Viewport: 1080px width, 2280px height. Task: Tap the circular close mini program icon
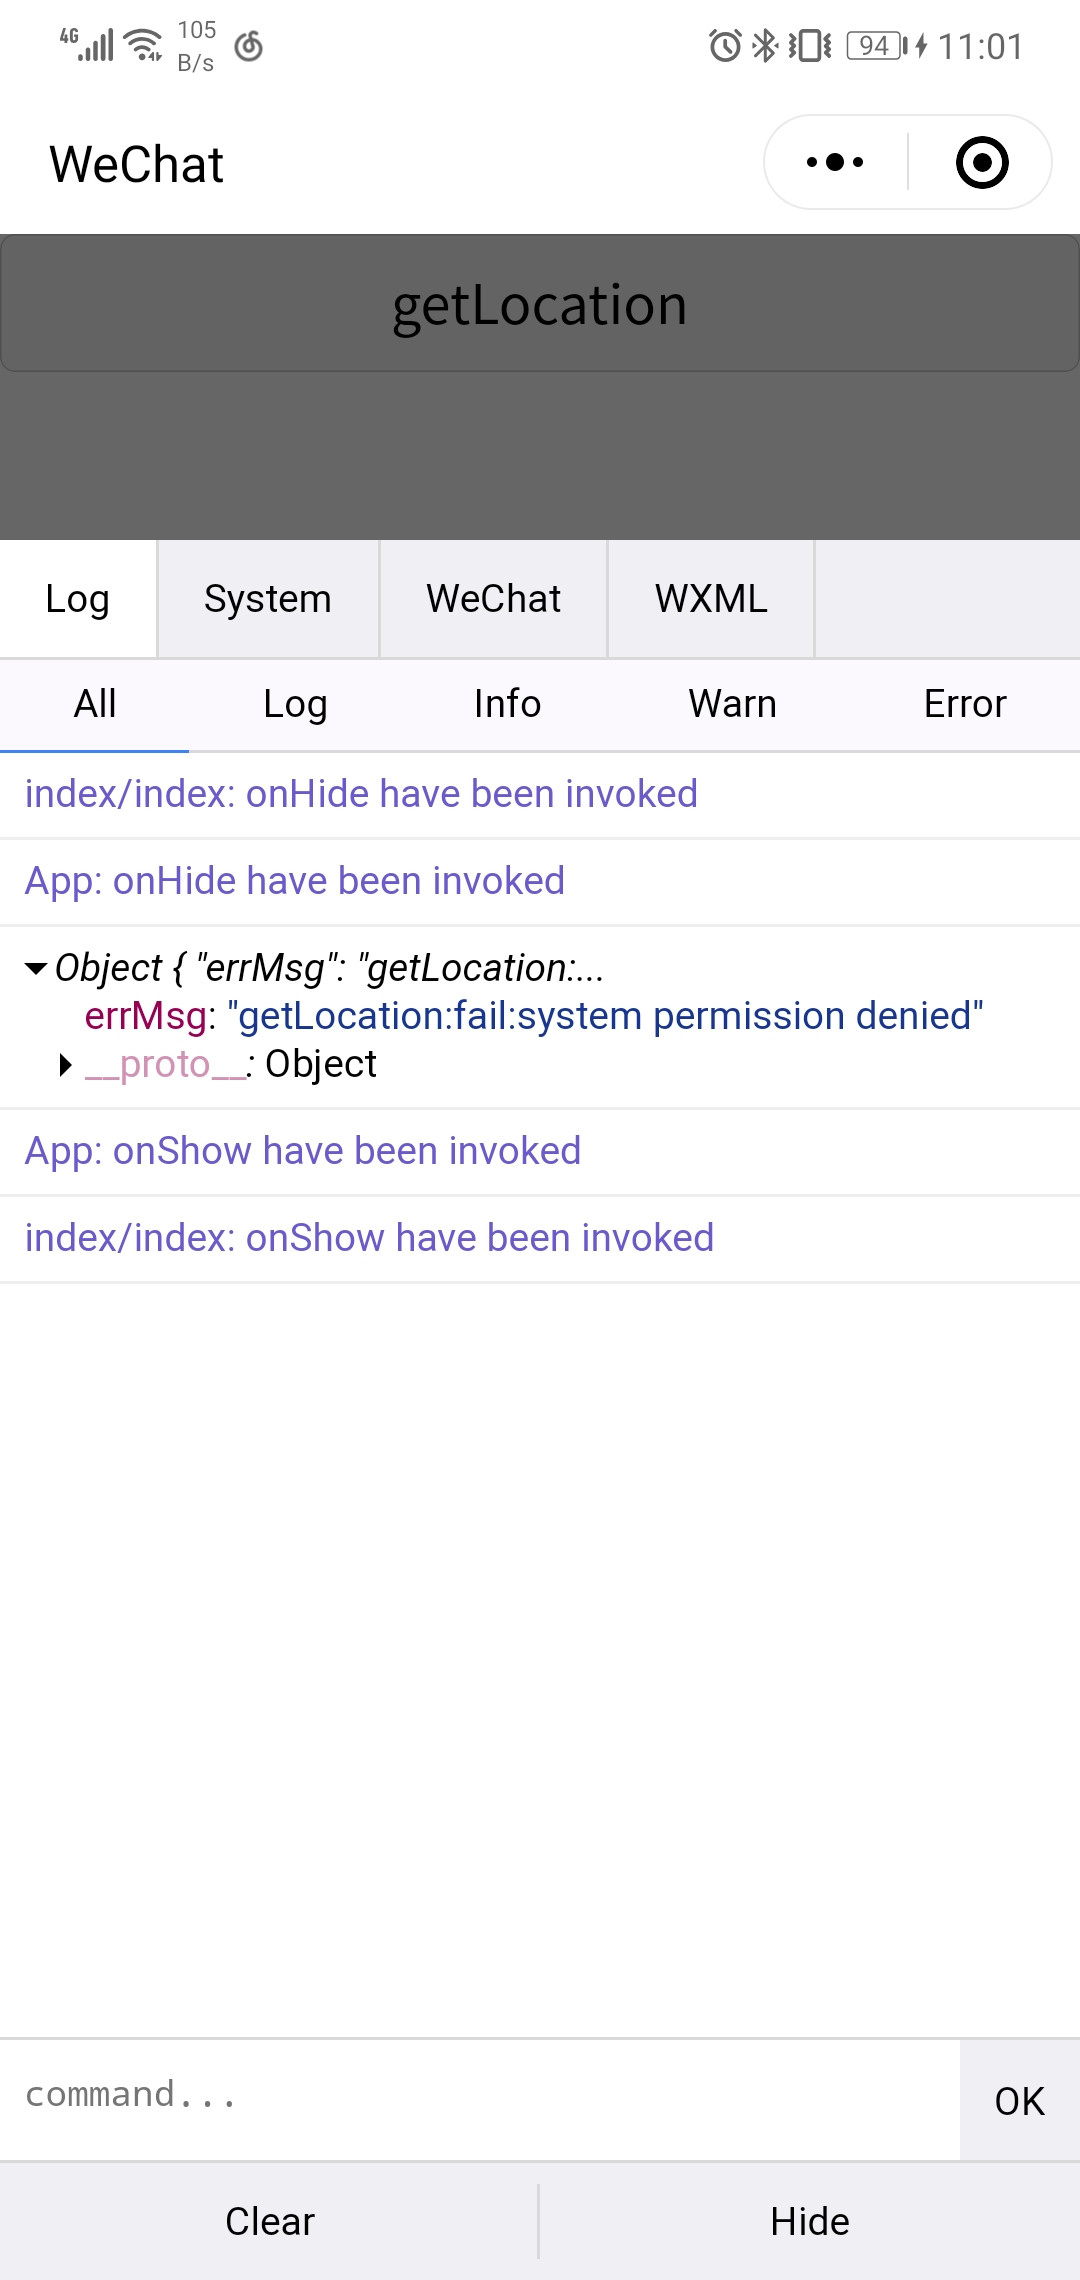point(981,162)
